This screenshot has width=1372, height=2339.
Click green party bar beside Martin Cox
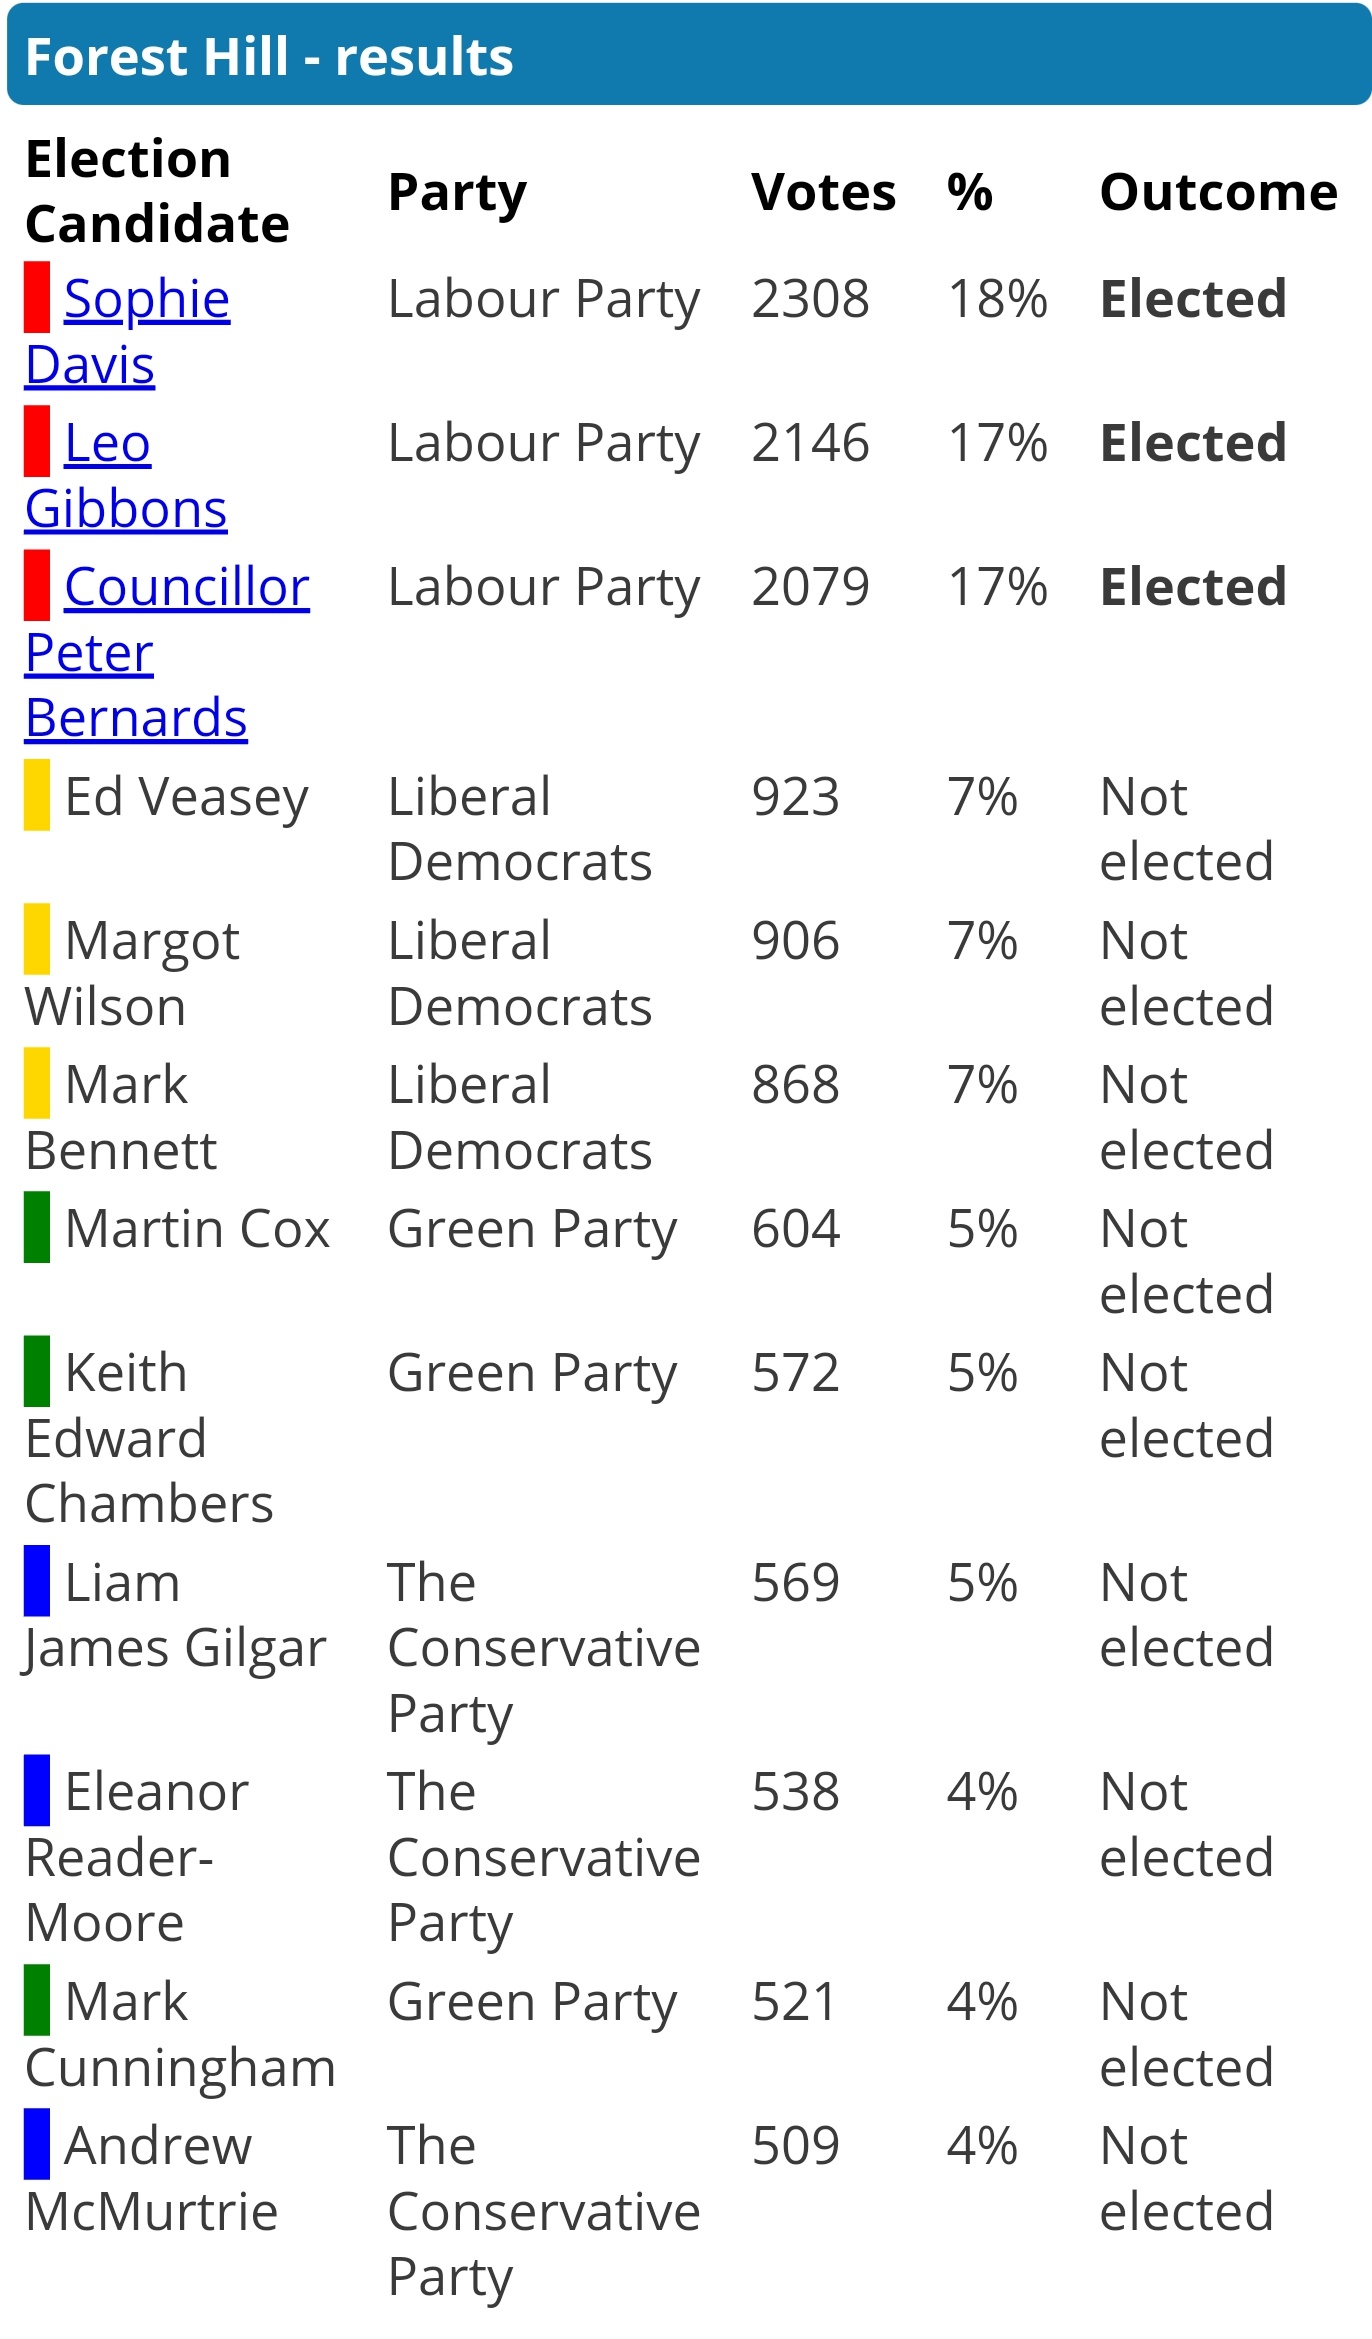click(x=37, y=1227)
